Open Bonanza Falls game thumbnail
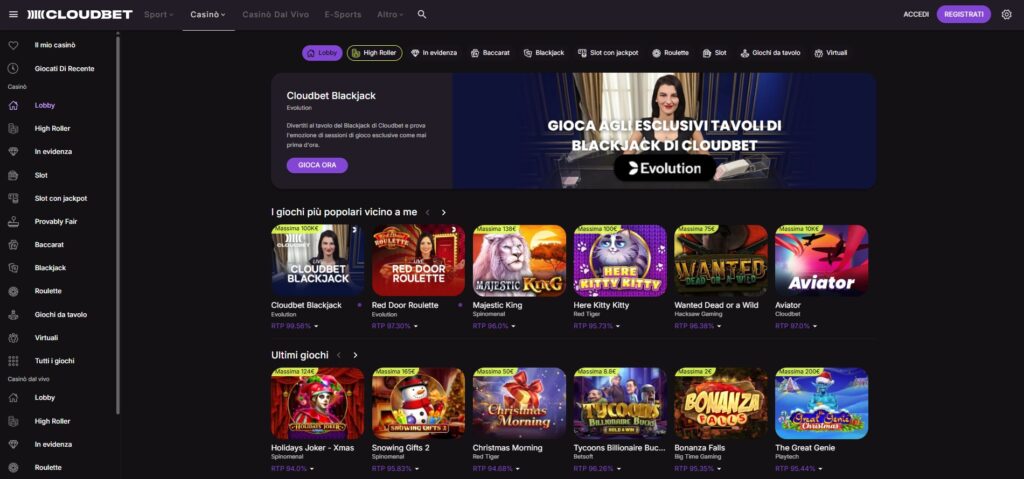The height and width of the screenshot is (479, 1024). pyautogui.click(x=721, y=403)
